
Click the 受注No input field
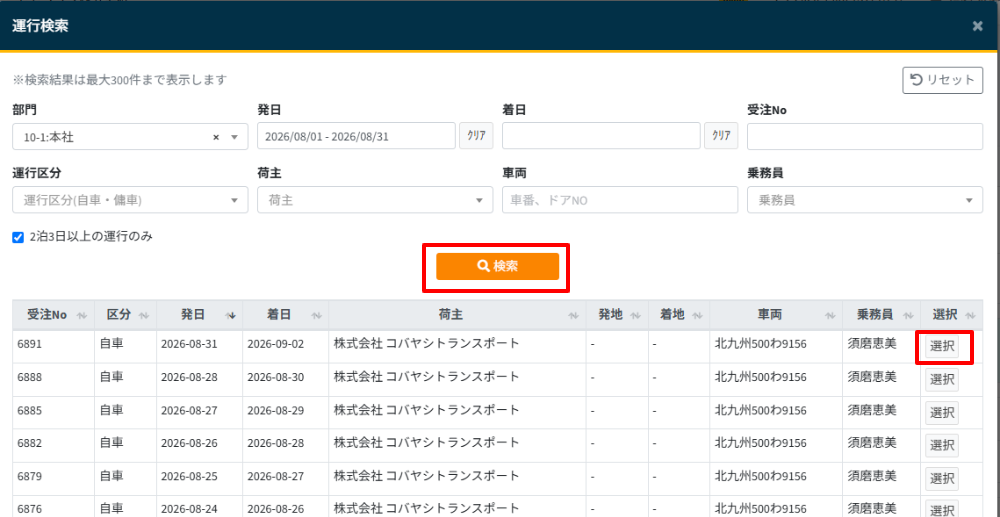click(865, 136)
